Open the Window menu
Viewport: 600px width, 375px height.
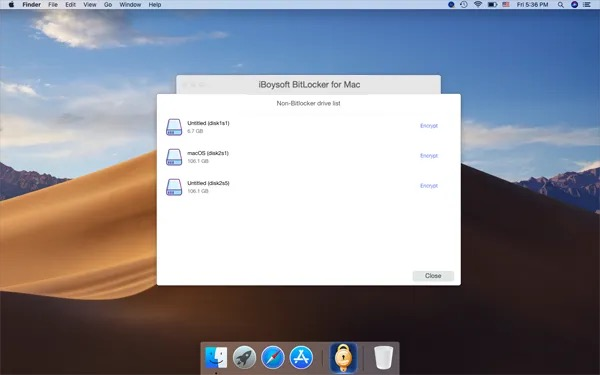click(130, 5)
